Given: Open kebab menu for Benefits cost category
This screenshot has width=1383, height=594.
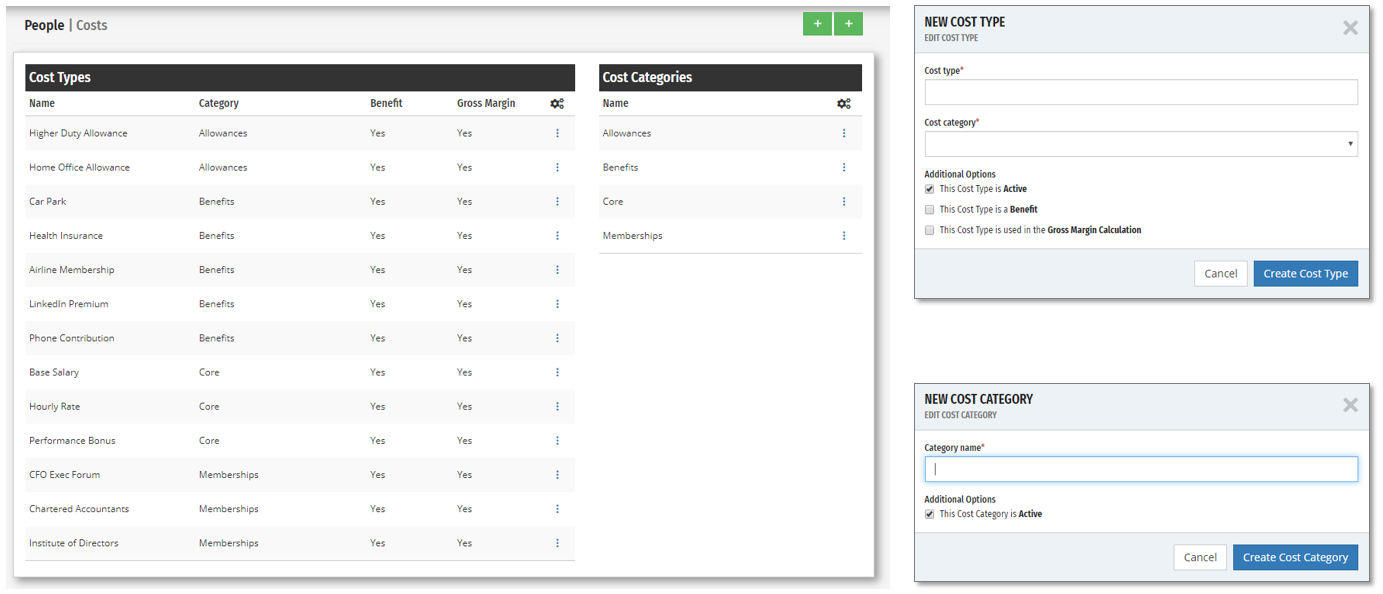Looking at the screenshot, I should tap(844, 167).
